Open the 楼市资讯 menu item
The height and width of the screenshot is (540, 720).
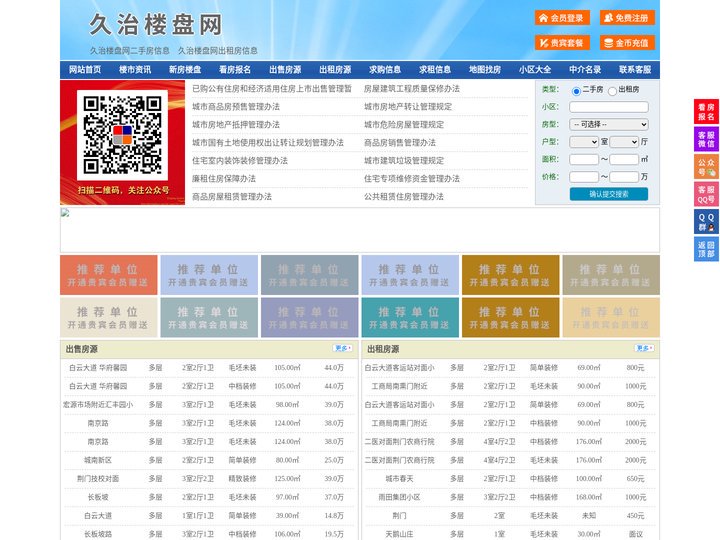coord(135,70)
